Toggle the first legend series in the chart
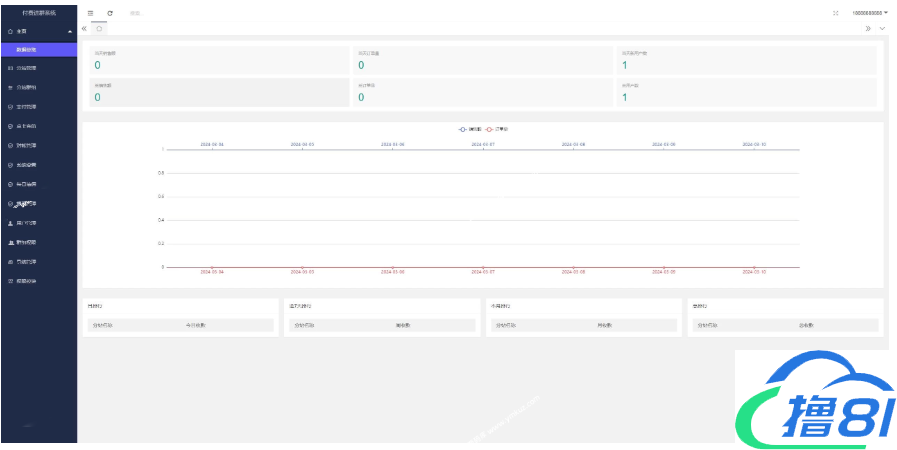The height and width of the screenshot is (450, 897). tap(470, 129)
